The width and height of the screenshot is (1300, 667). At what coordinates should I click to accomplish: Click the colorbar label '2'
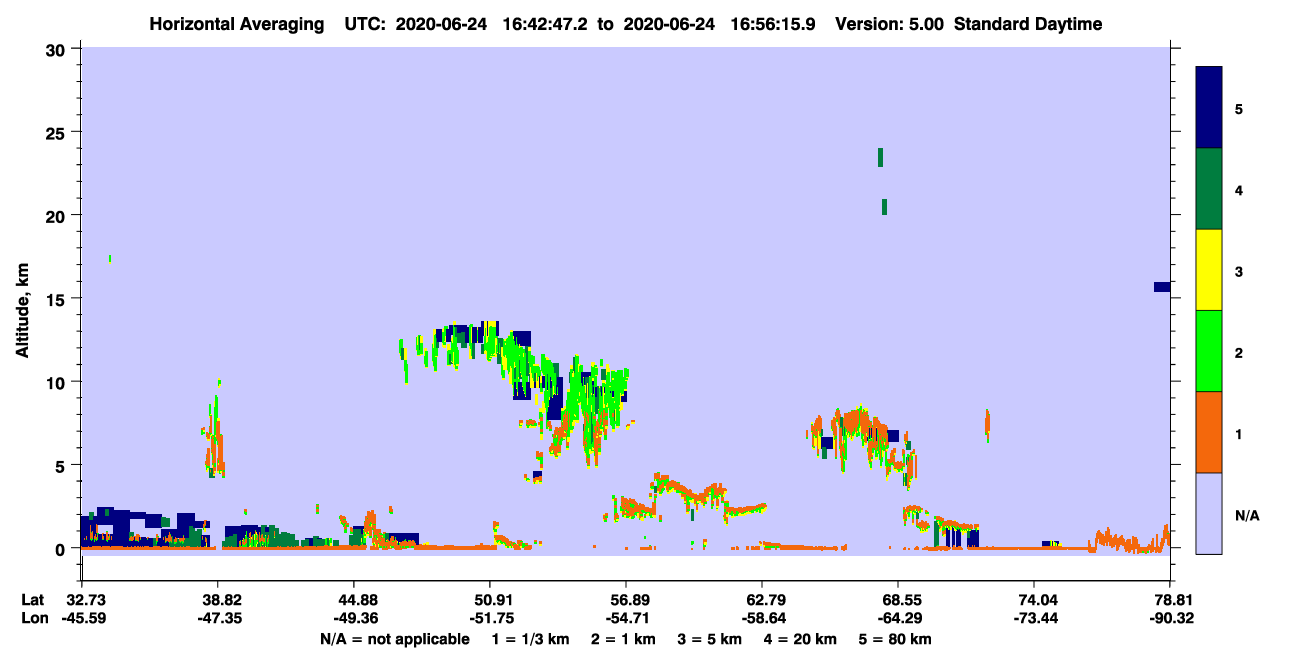click(x=1239, y=353)
